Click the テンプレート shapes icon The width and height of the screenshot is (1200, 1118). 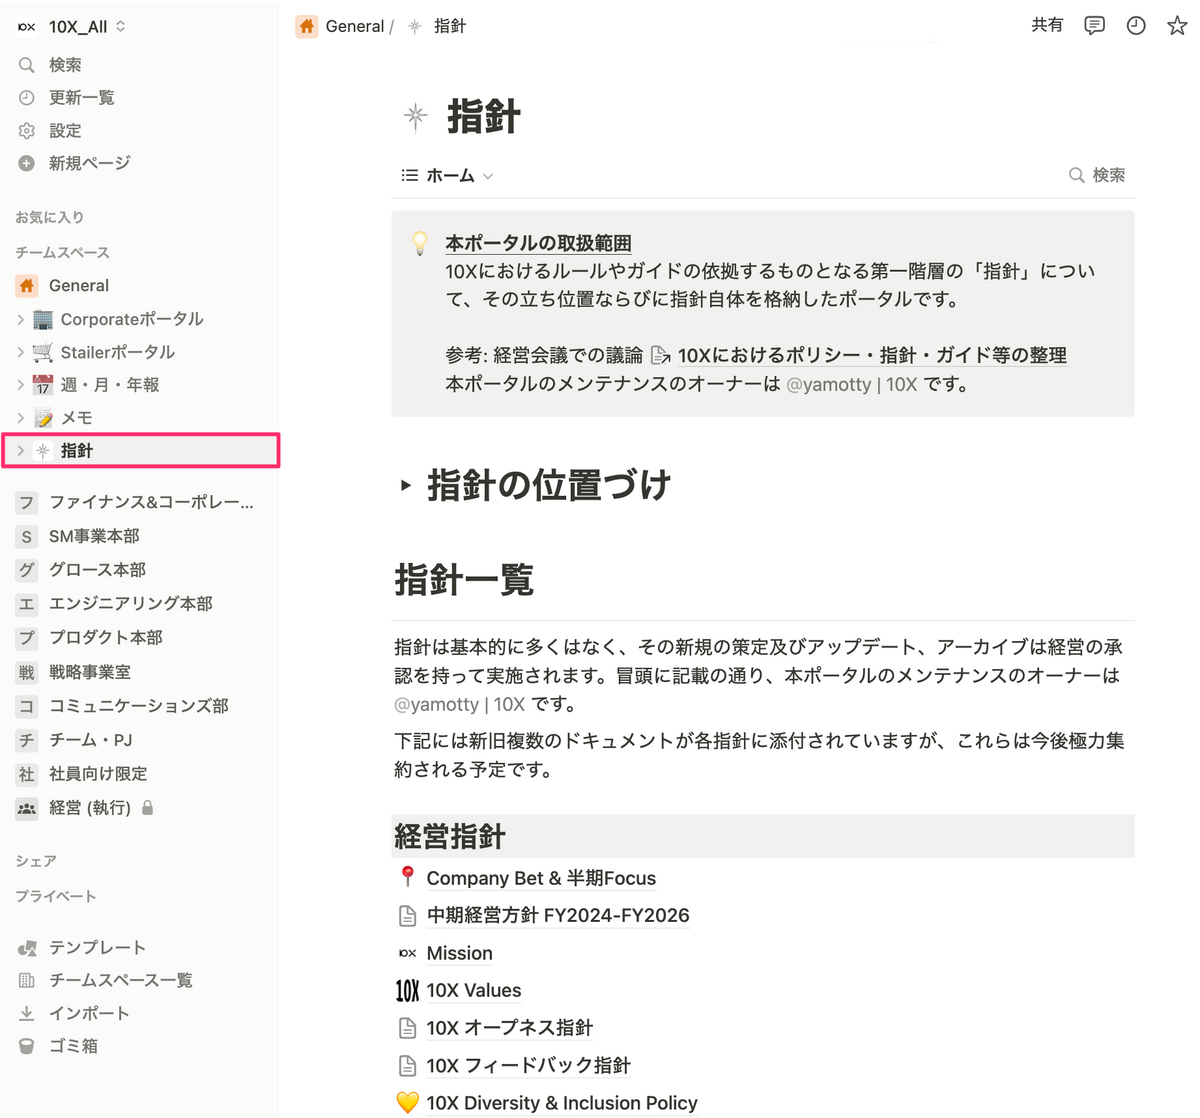pyautogui.click(x=27, y=947)
